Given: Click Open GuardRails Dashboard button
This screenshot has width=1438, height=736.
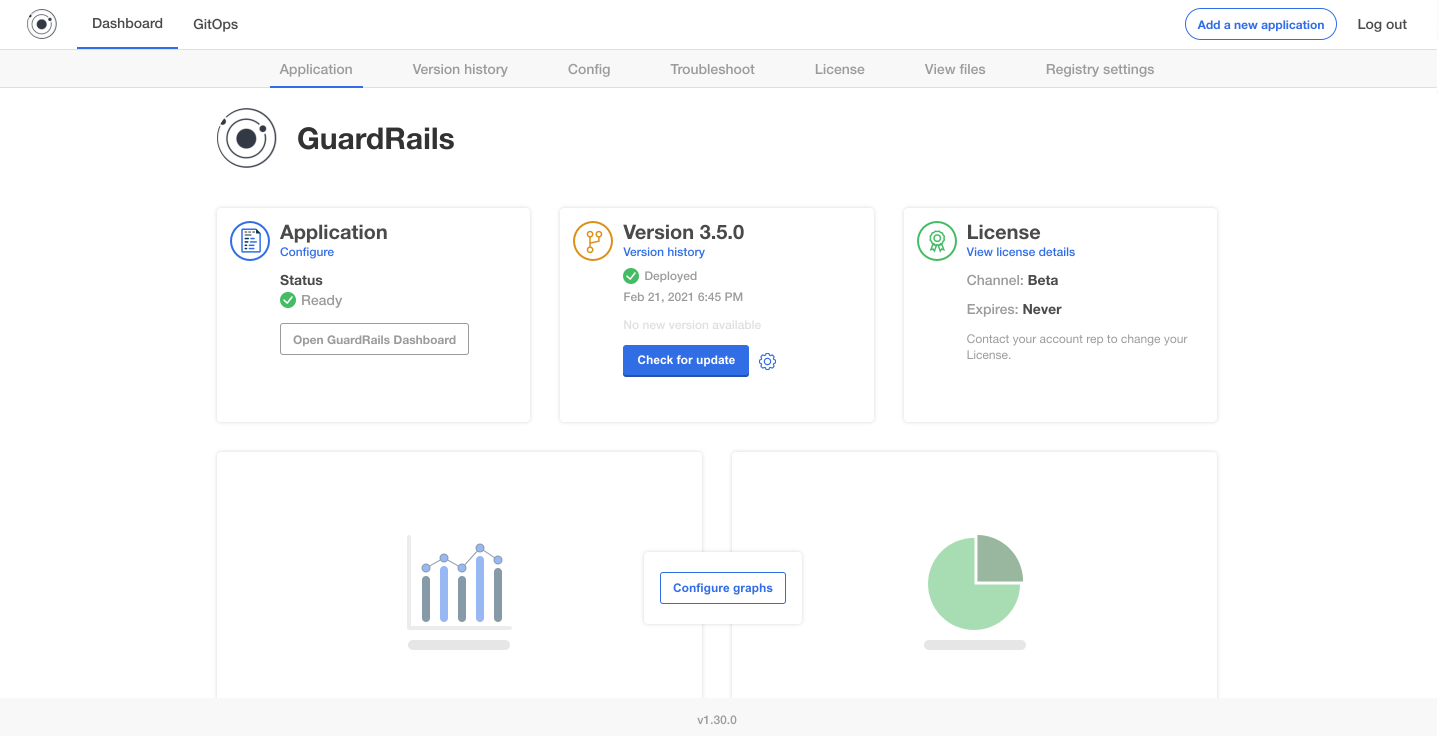Looking at the screenshot, I should point(374,339).
